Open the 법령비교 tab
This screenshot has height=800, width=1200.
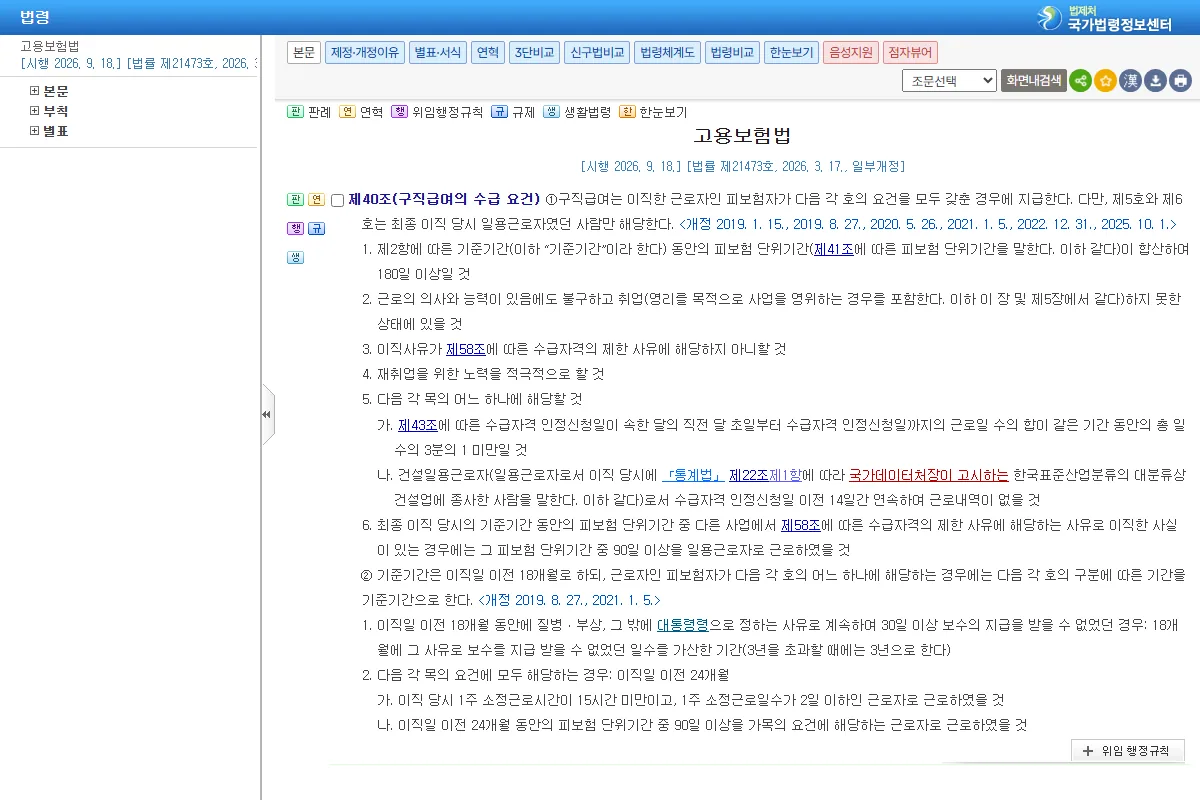point(732,53)
